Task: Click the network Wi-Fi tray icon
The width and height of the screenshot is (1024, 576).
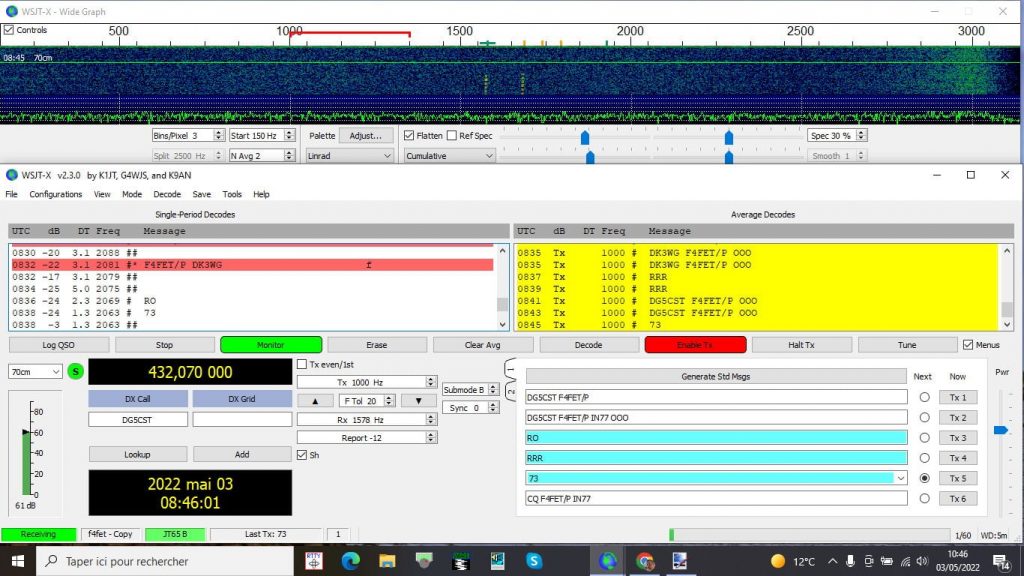Action: [x=905, y=561]
